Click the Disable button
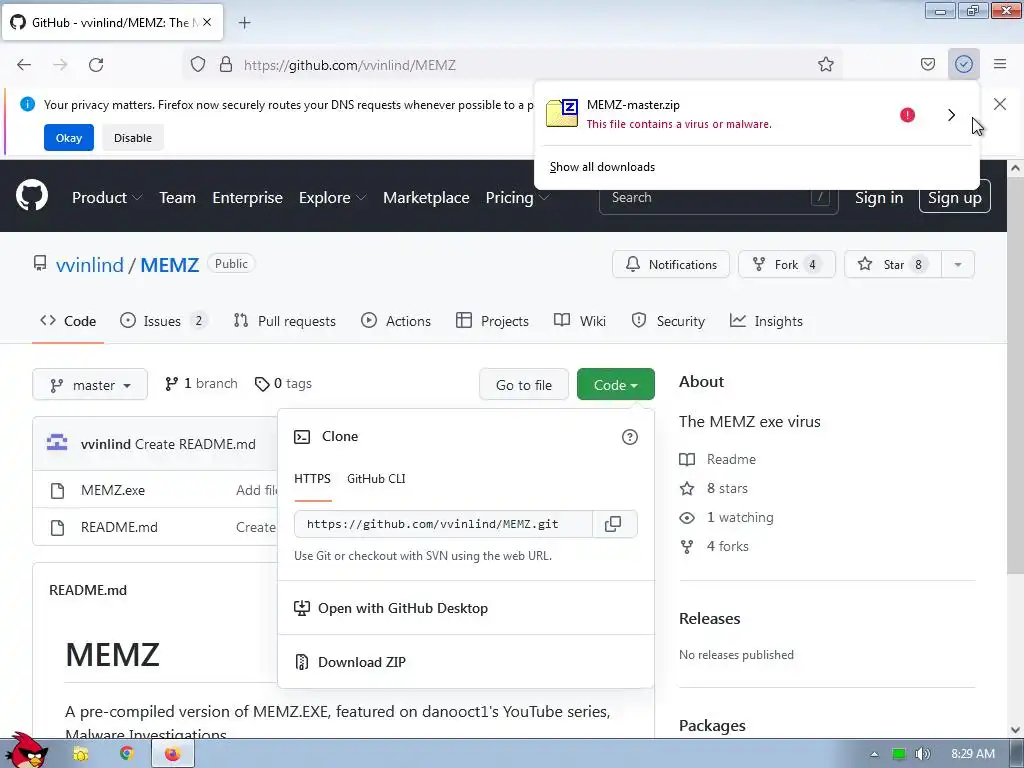 tap(133, 138)
